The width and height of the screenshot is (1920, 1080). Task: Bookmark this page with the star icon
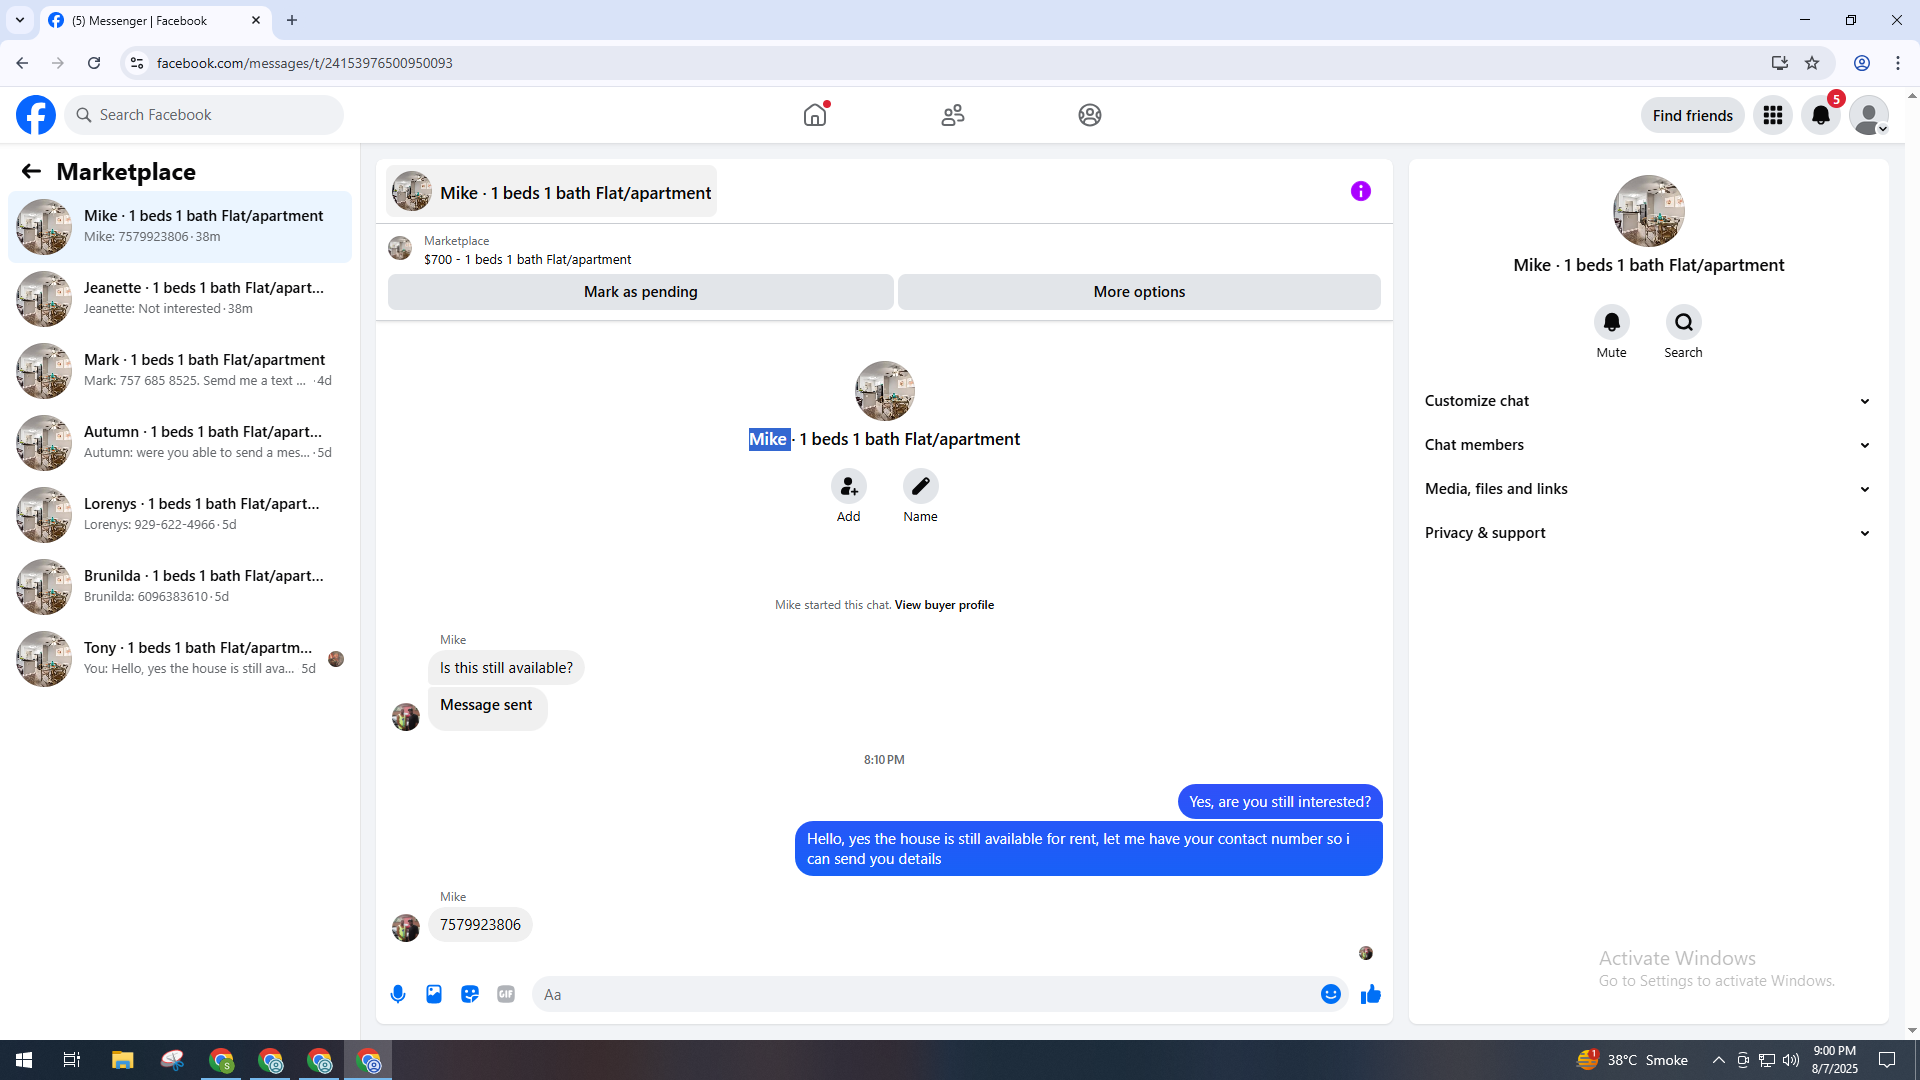point(1812,63)
